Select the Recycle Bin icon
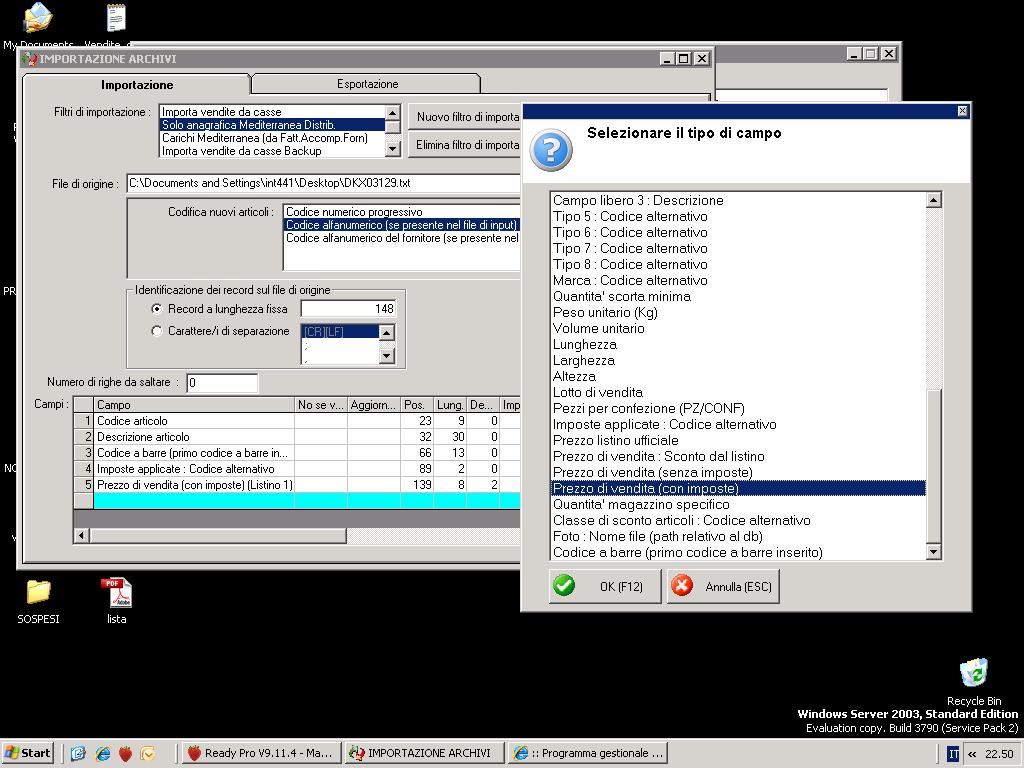 pos(974,682)
